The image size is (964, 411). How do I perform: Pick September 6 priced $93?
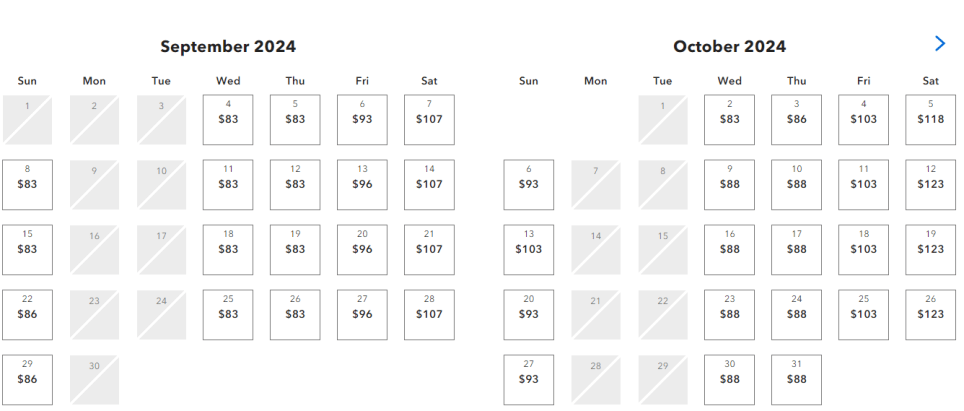362,120
